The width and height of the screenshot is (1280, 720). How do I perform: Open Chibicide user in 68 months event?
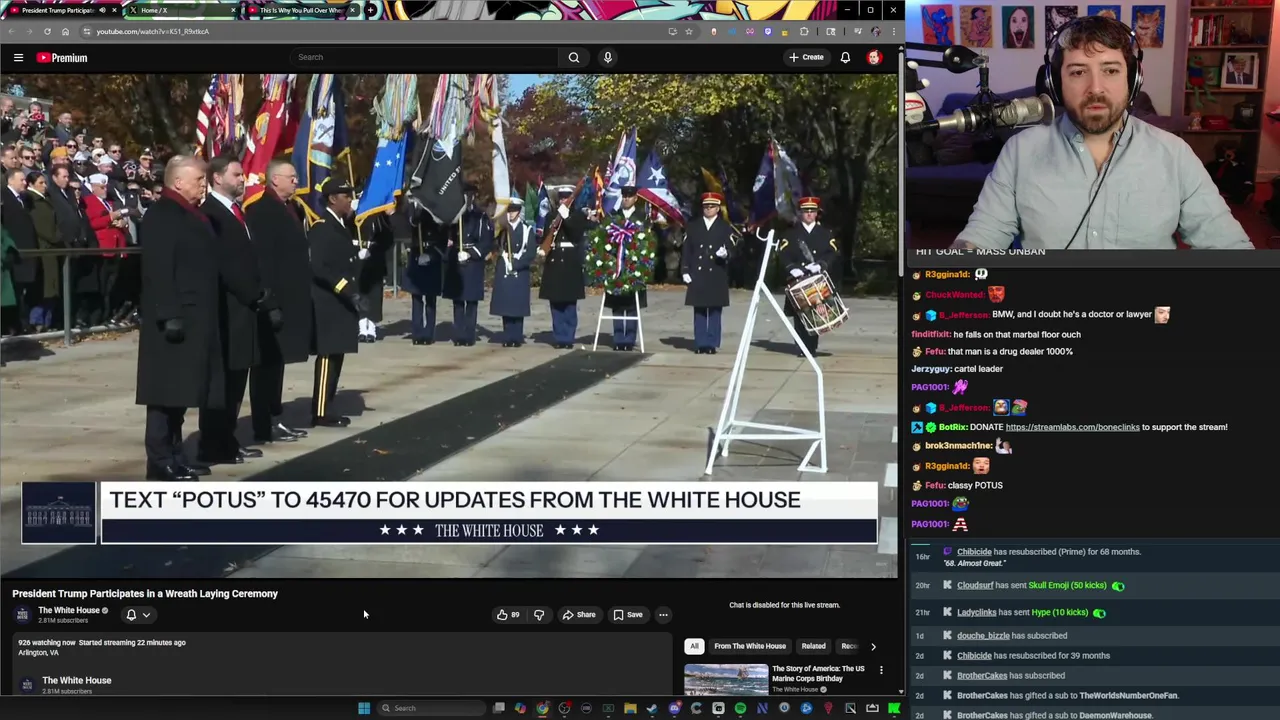(974, 551)
